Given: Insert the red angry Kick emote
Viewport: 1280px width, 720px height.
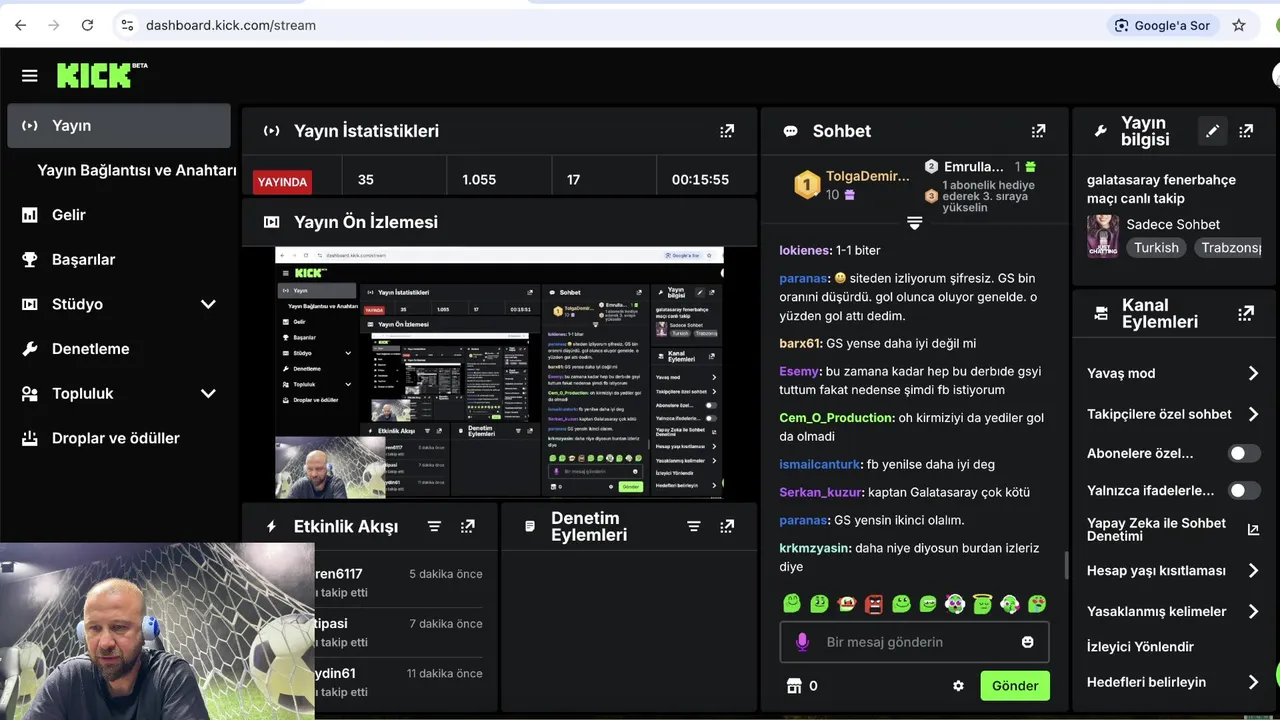Looking at the screenshot, I should [x=874, y=603].
